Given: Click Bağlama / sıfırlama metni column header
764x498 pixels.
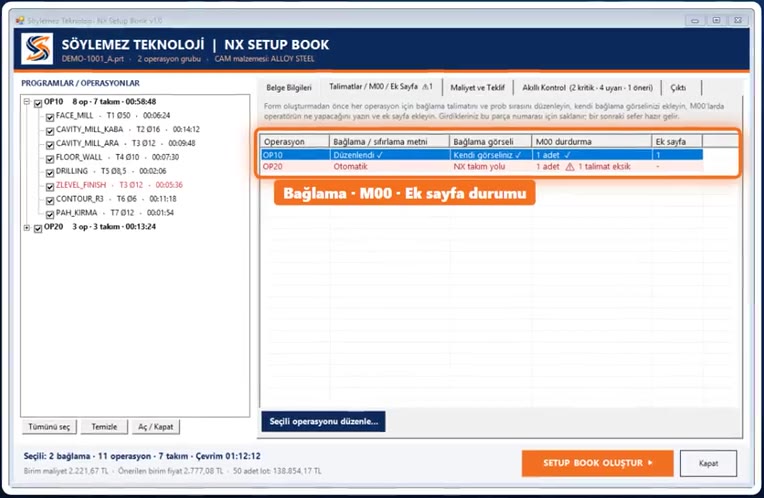Looking at the screenshot, I should point(389,141).
